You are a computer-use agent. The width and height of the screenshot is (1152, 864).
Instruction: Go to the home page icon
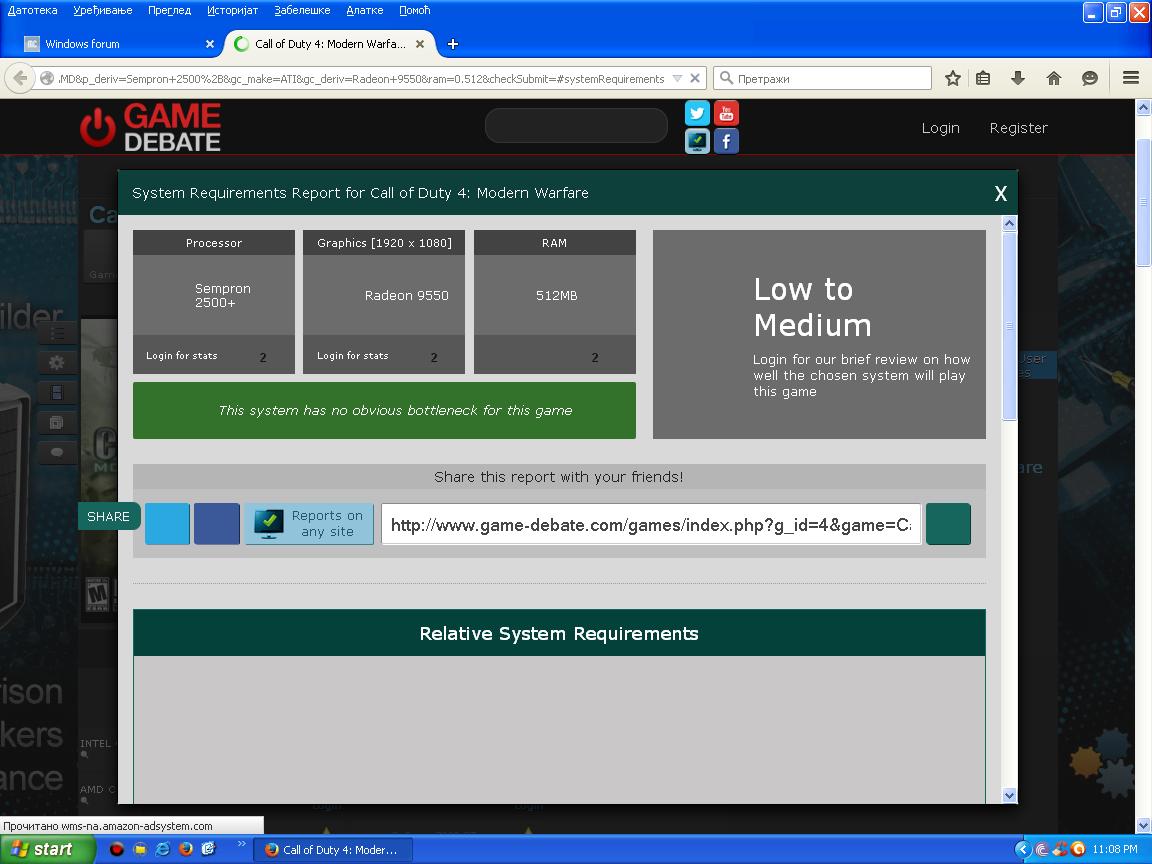pyautogui.click(x=1054, y=78)
